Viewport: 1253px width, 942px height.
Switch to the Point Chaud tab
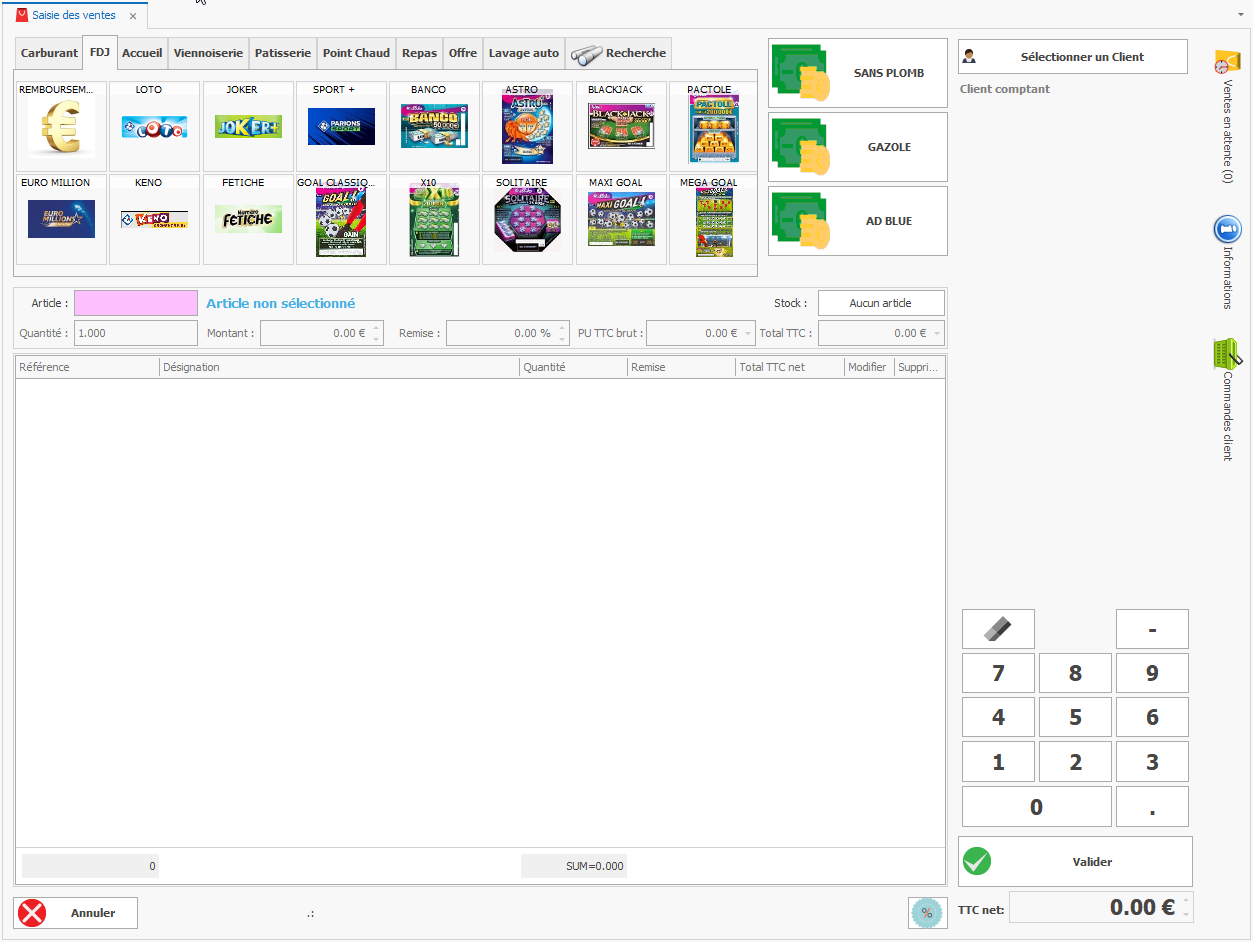click(356, 53)
